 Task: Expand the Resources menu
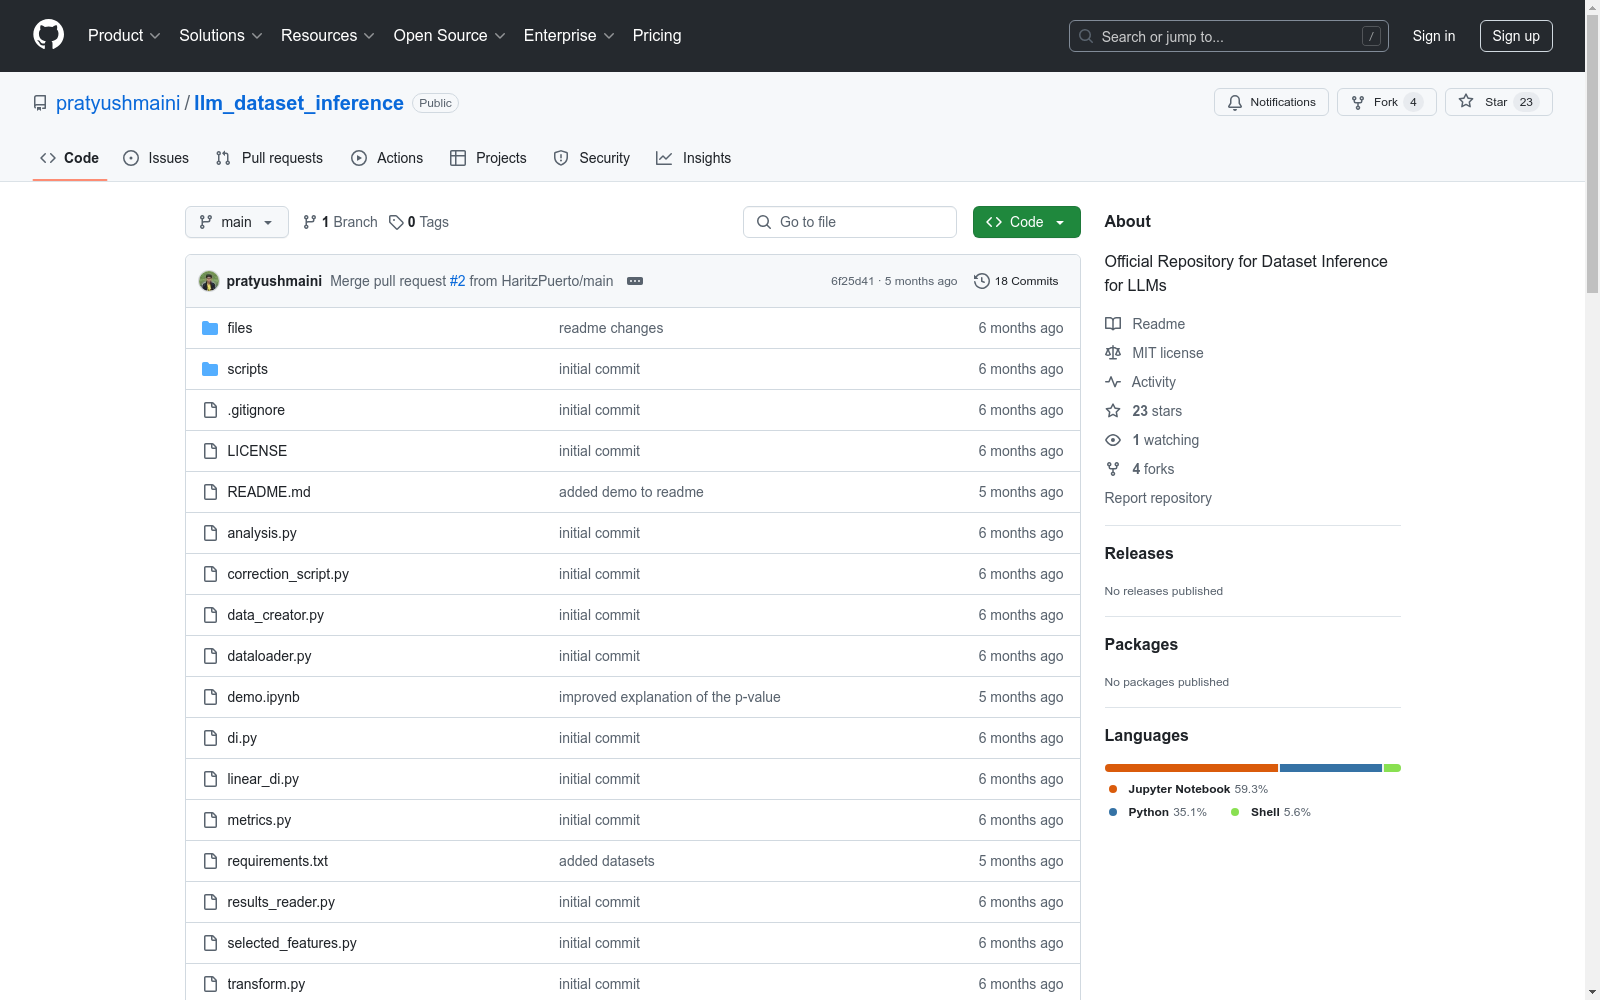tap(328, 35)
